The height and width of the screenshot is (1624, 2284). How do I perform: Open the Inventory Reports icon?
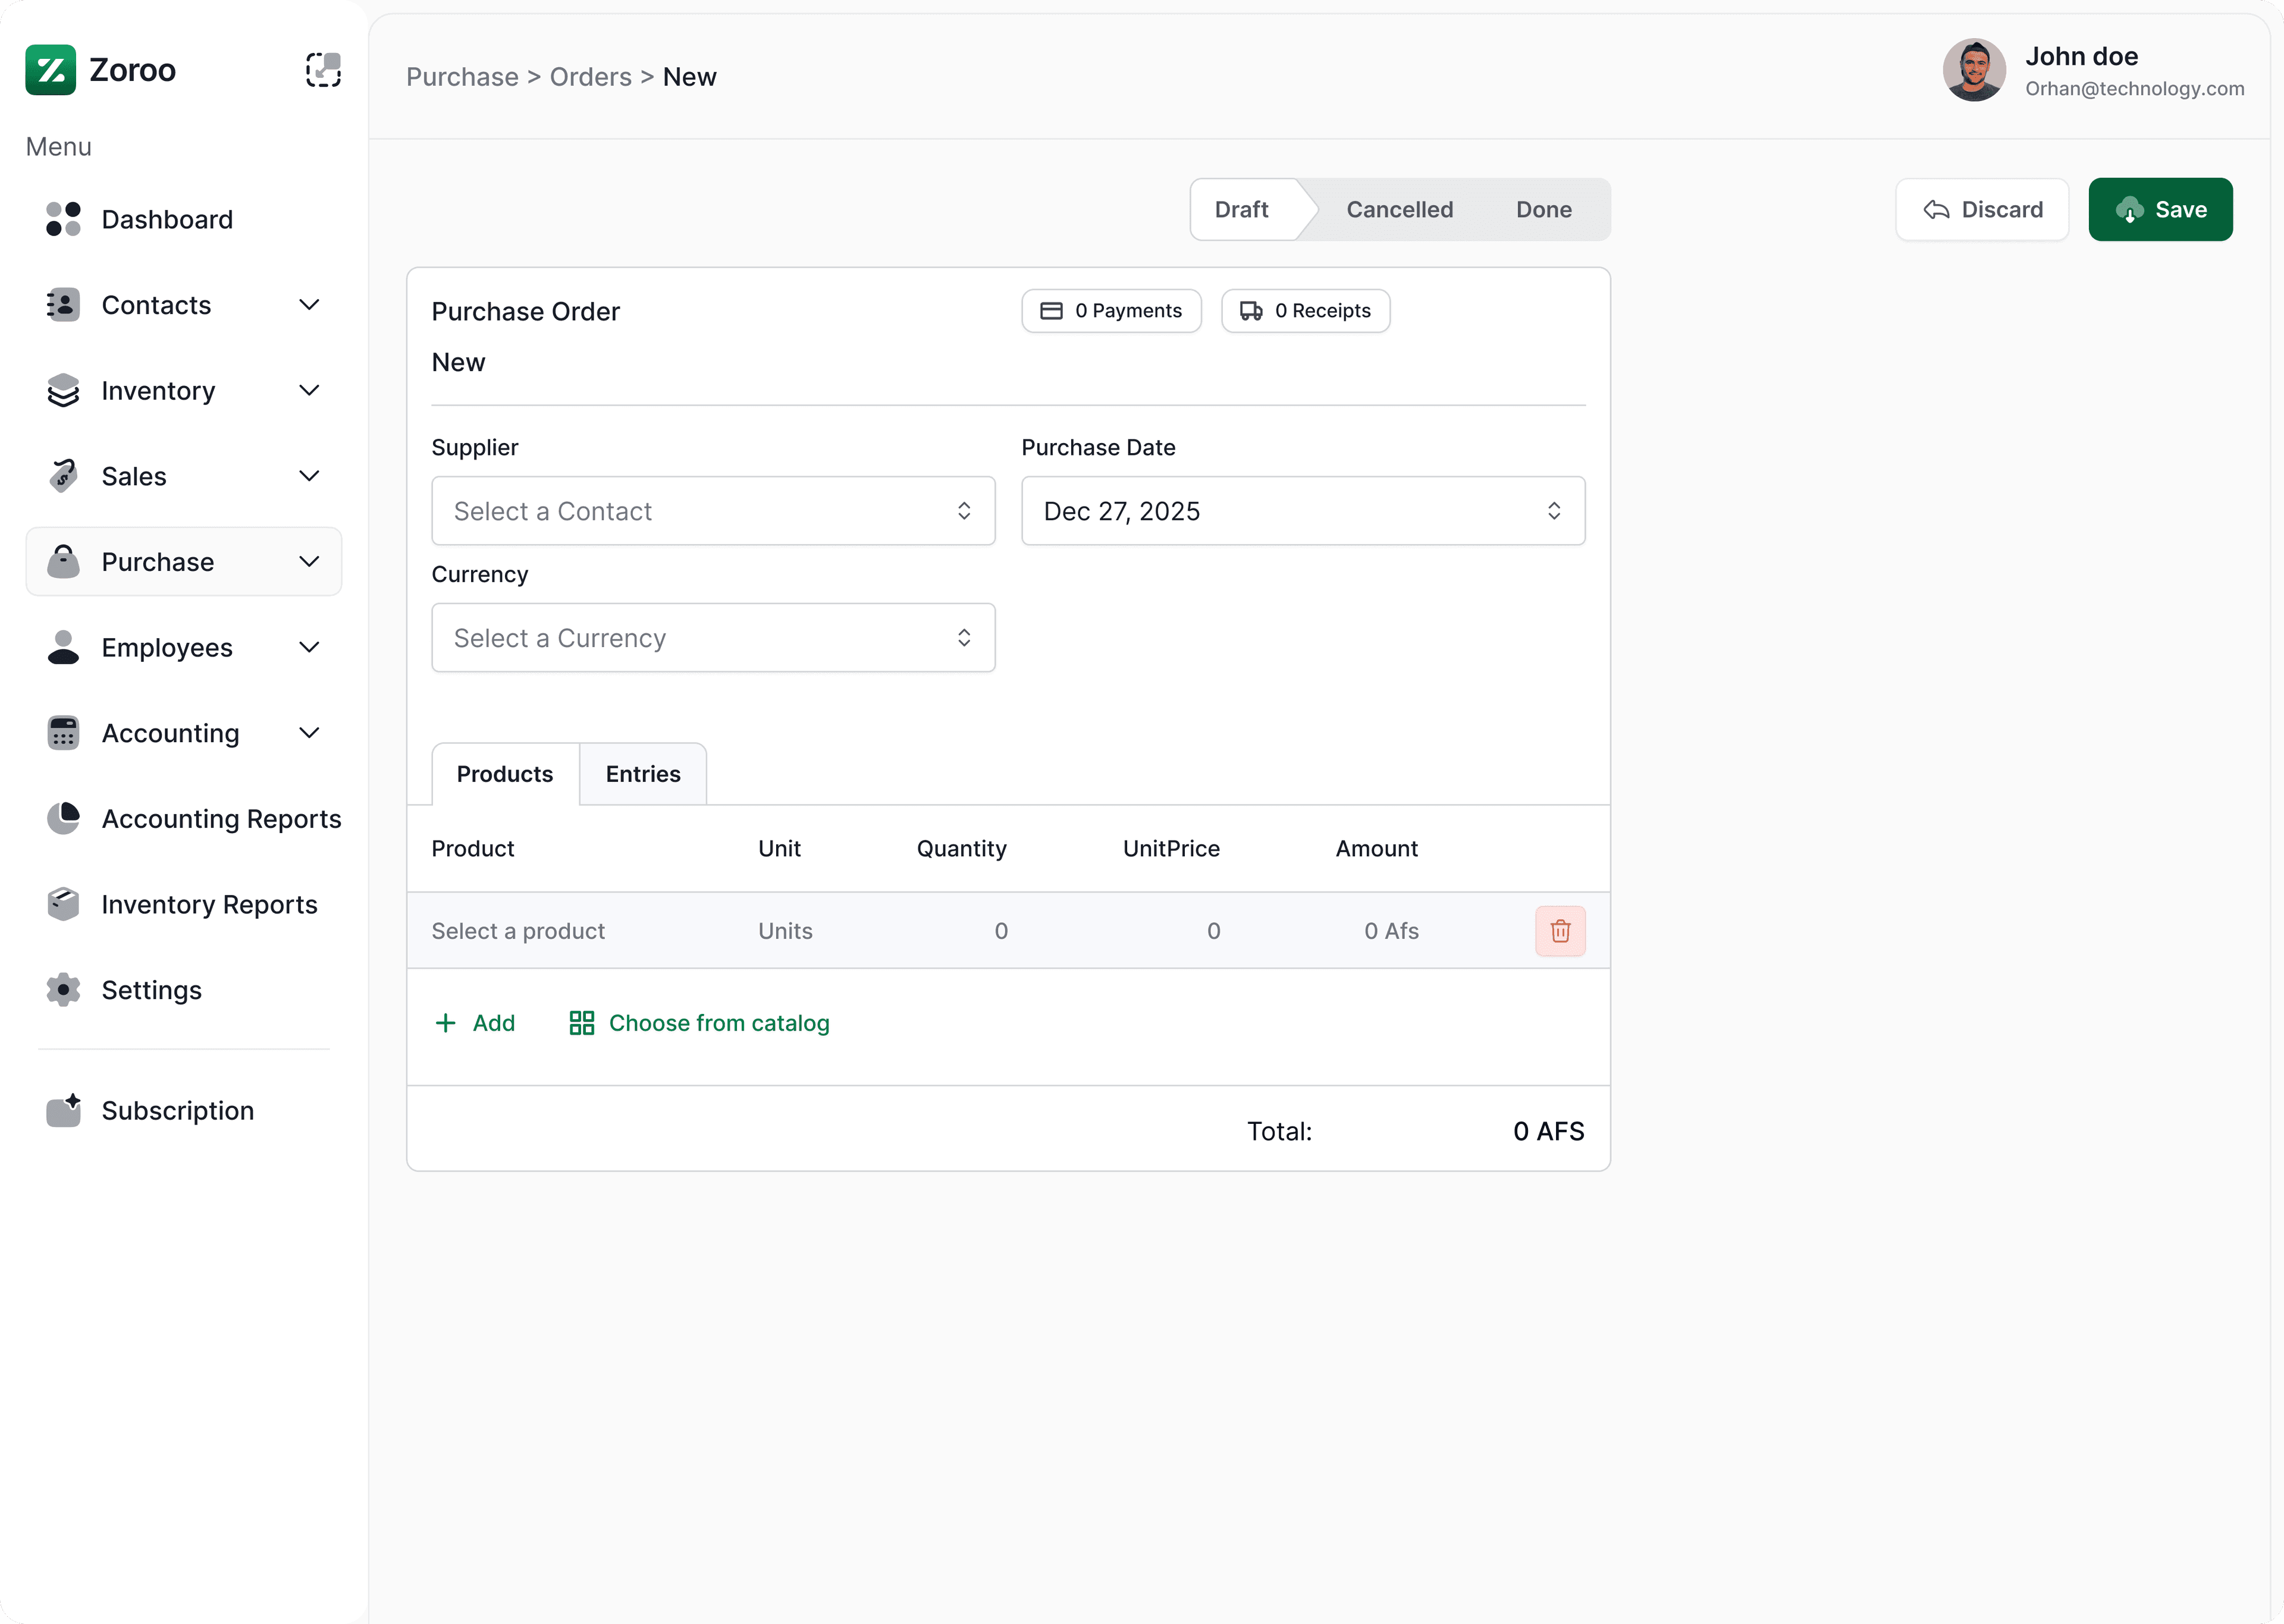(x=63, y=904)
